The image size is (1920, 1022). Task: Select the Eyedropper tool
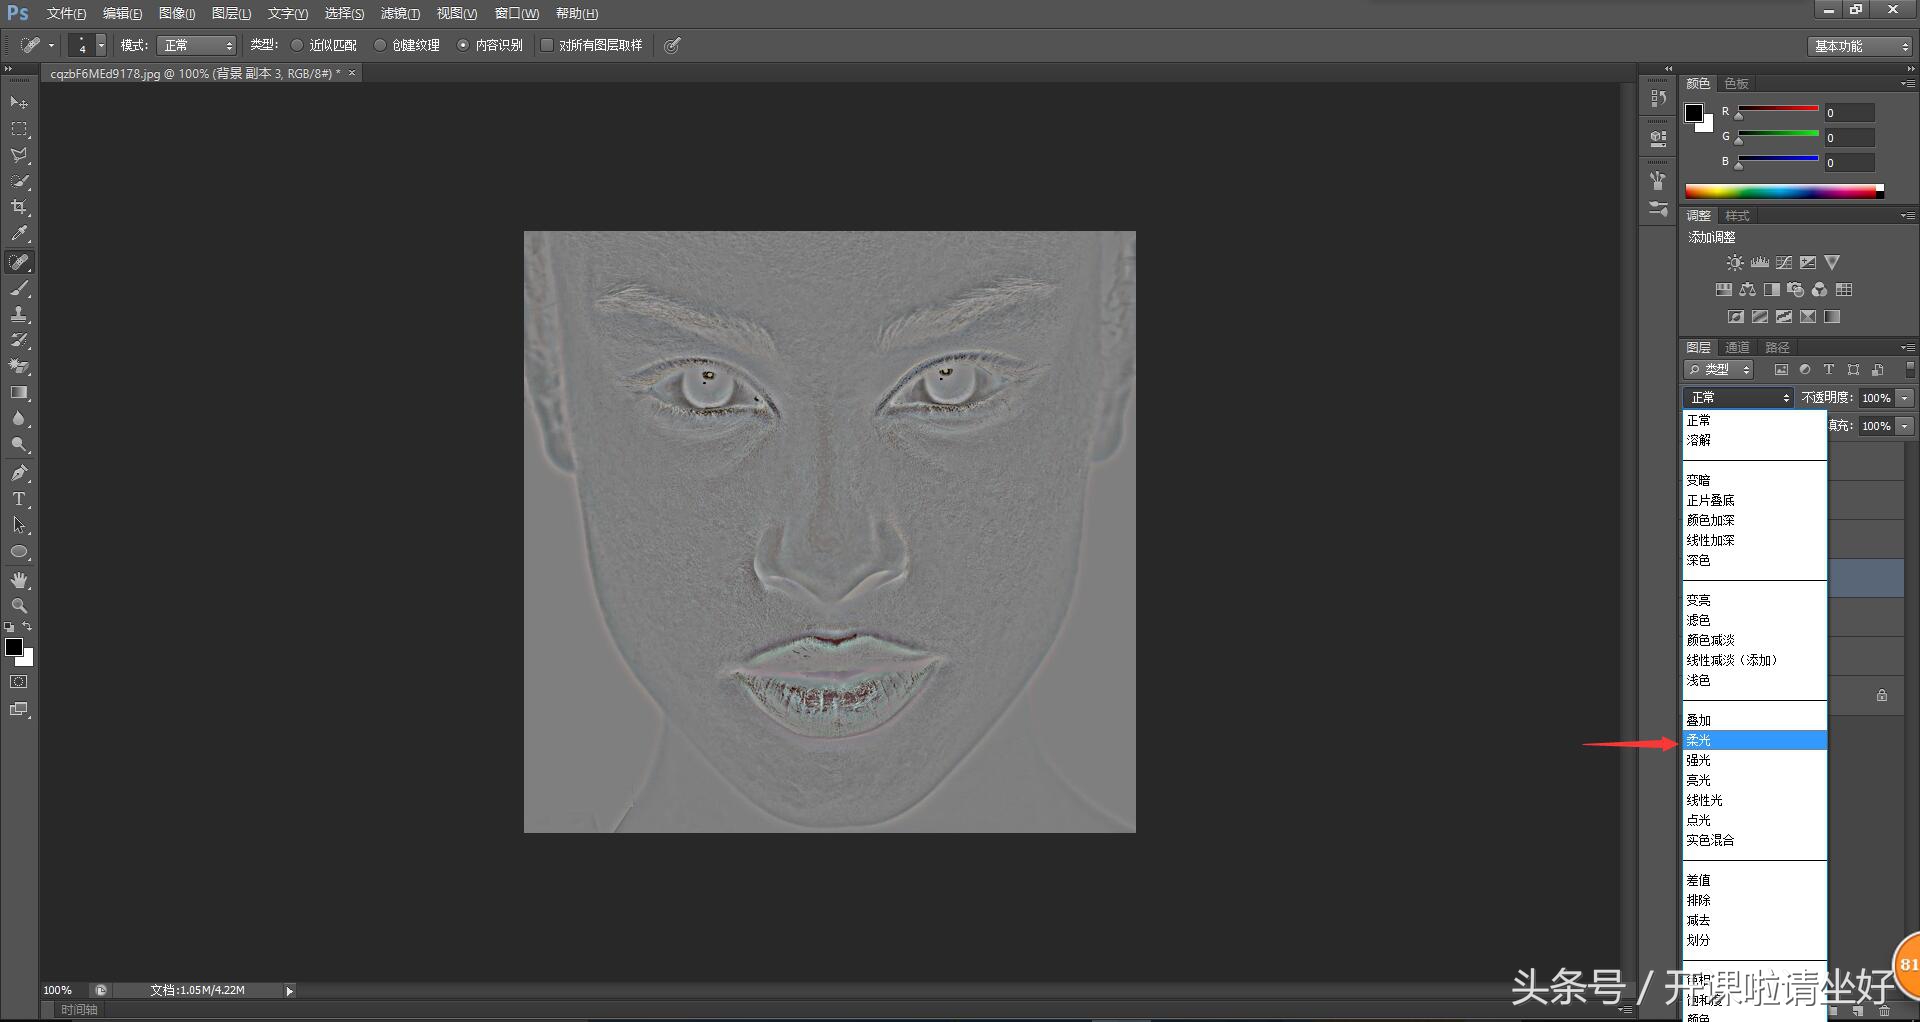coord(19,234)
